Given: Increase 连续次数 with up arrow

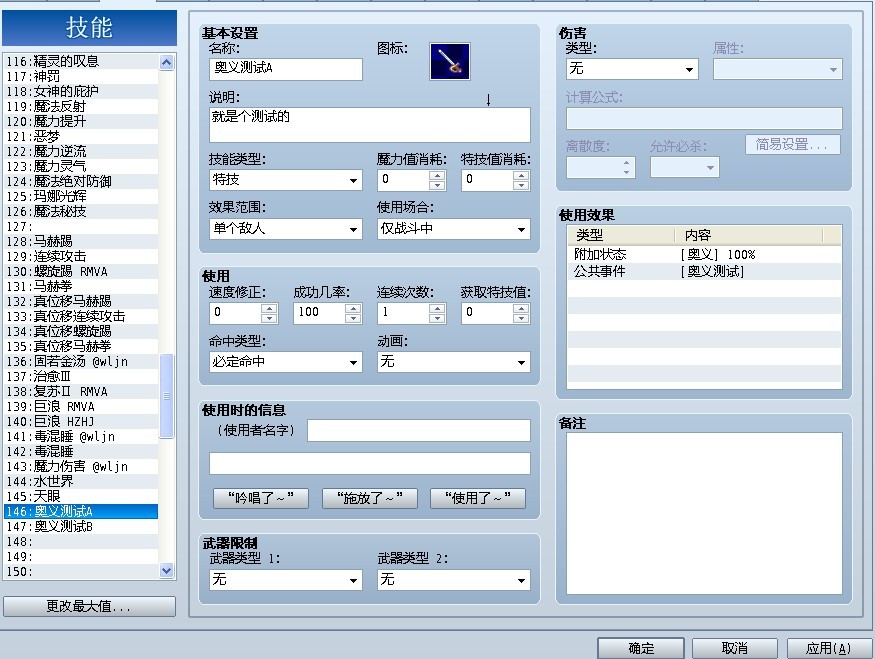Looking at the screenshot, I should 437,308.
